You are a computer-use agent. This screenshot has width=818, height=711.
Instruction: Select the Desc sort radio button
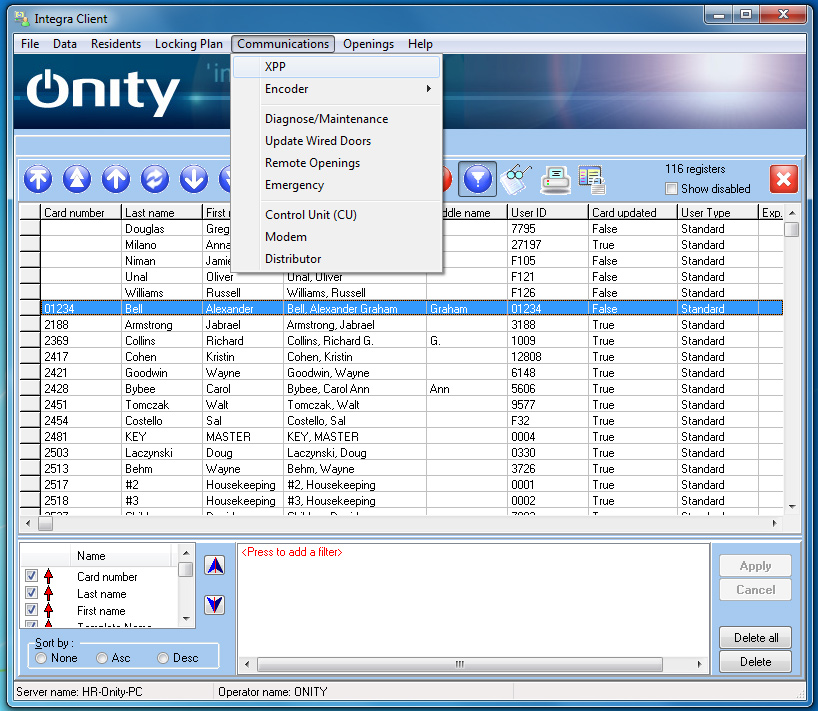[x=163, y=658]
